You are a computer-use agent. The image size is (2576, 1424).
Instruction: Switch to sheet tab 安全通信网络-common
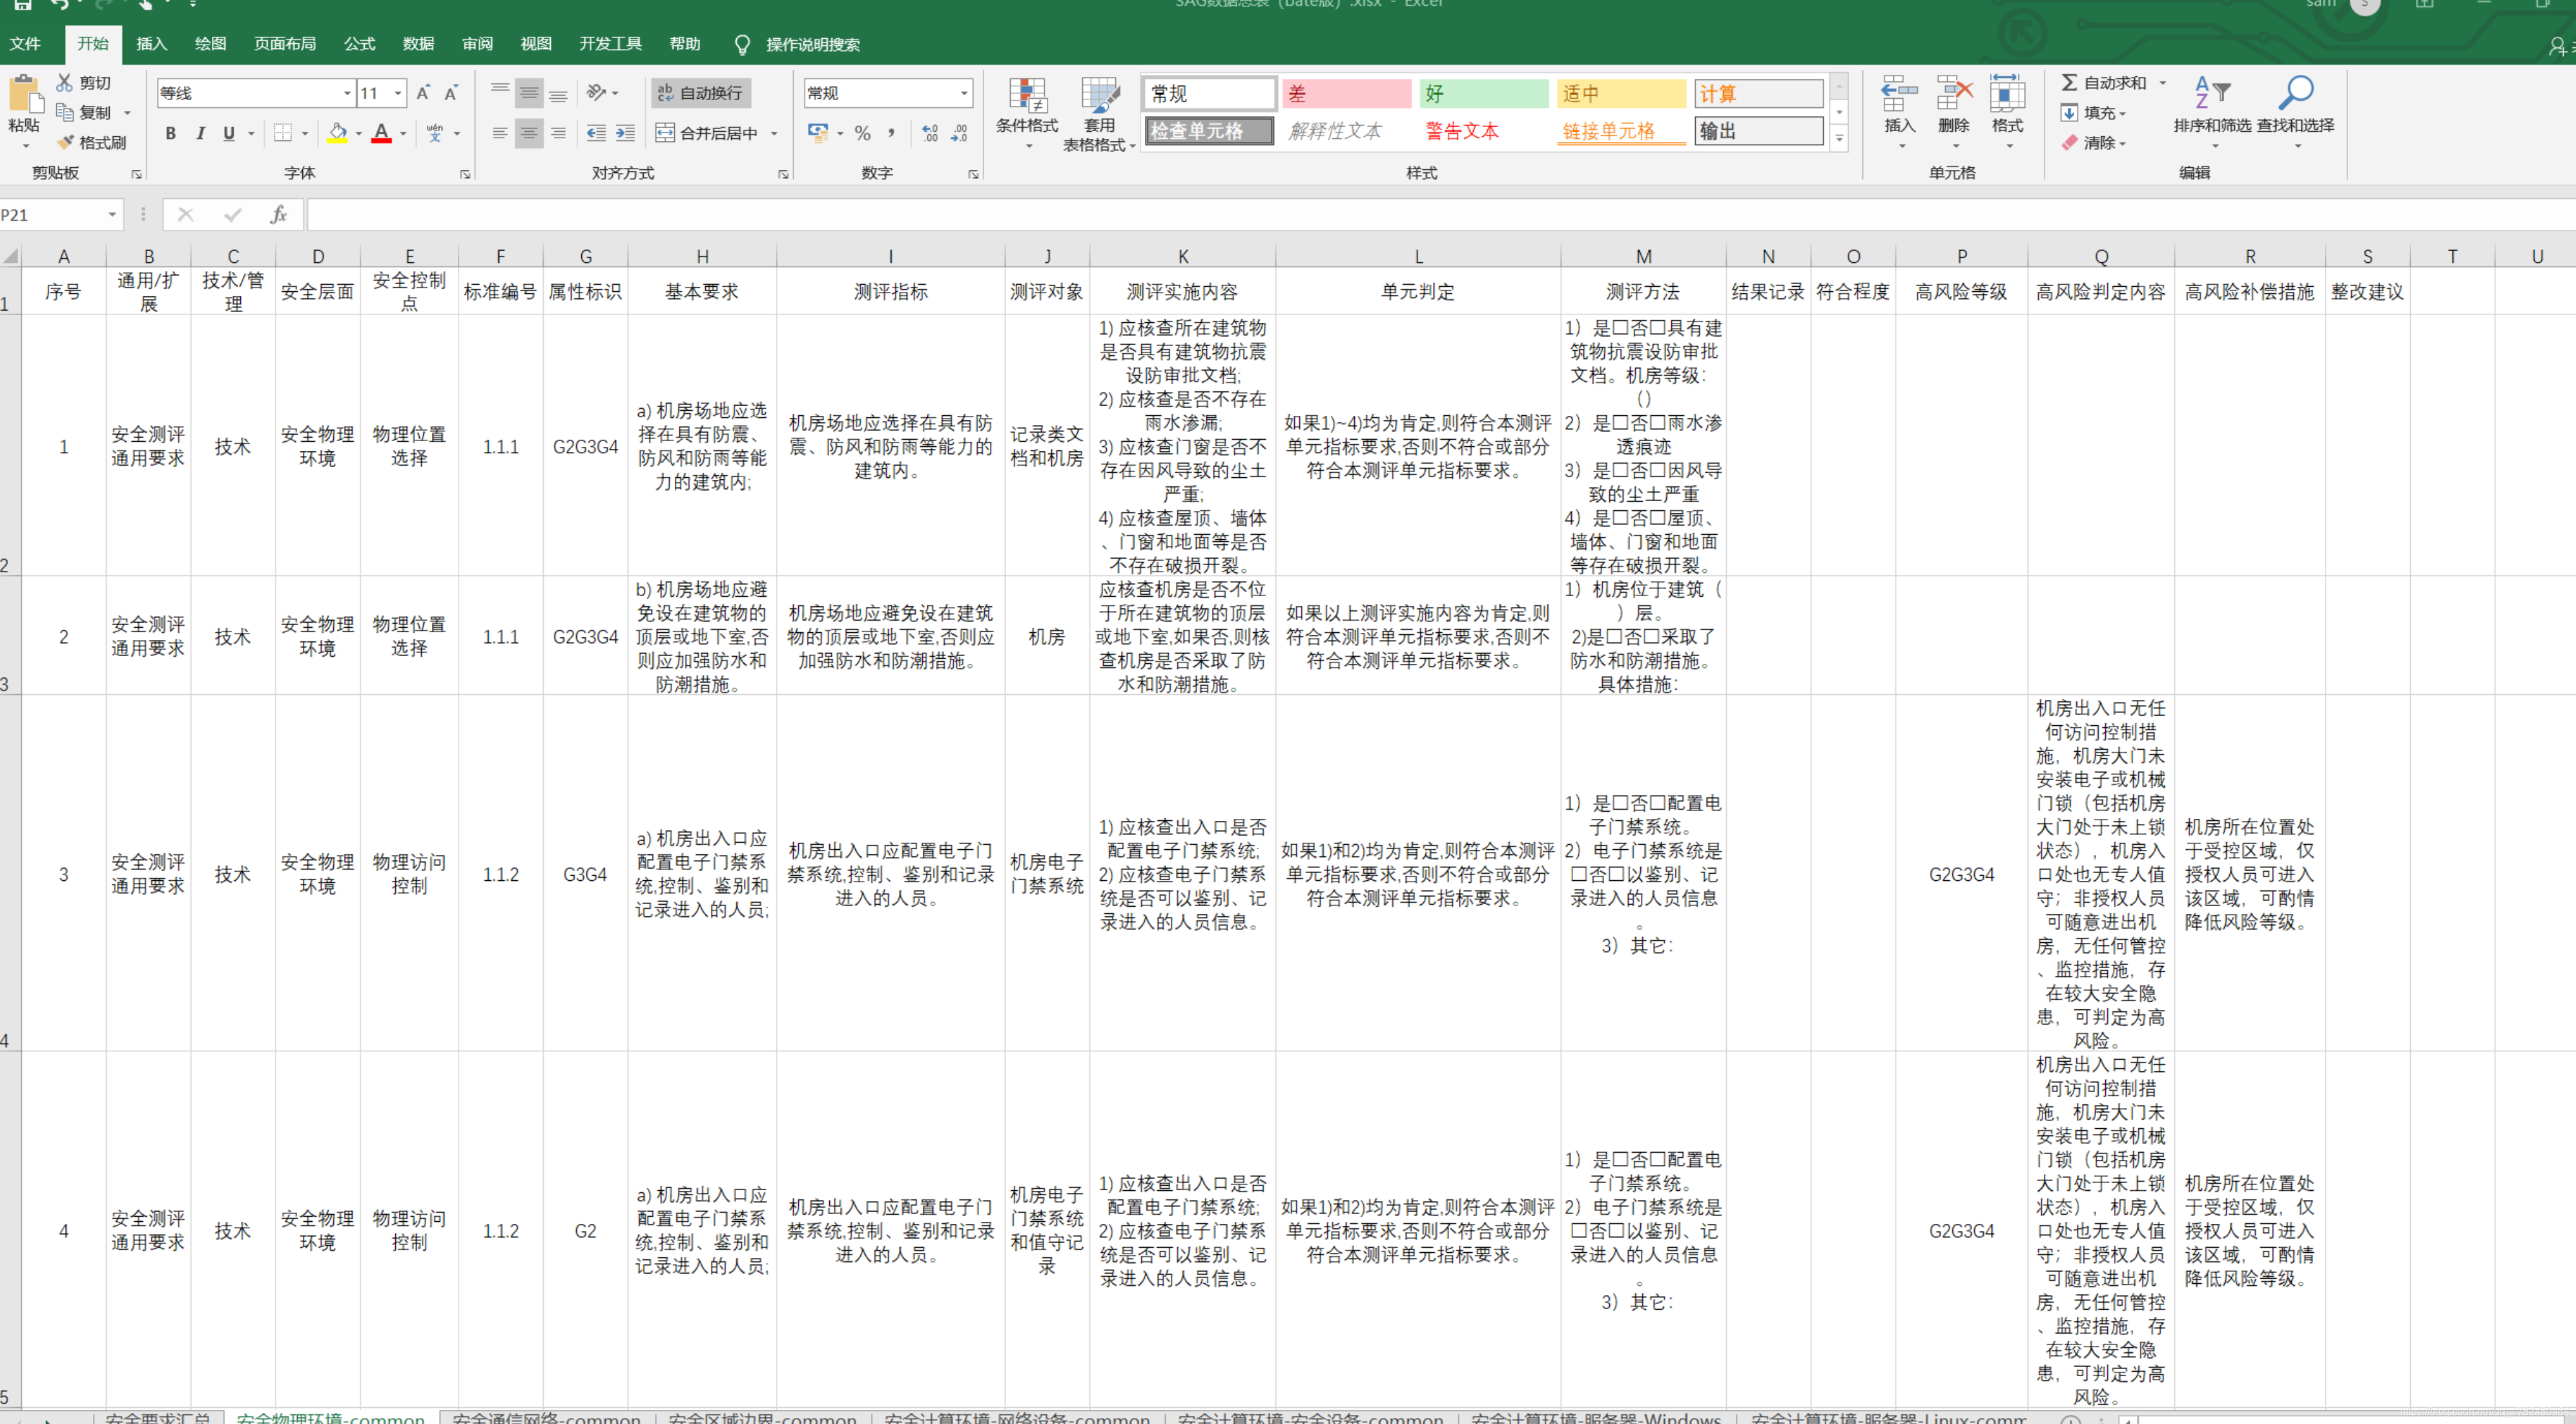coord(546,1417)
